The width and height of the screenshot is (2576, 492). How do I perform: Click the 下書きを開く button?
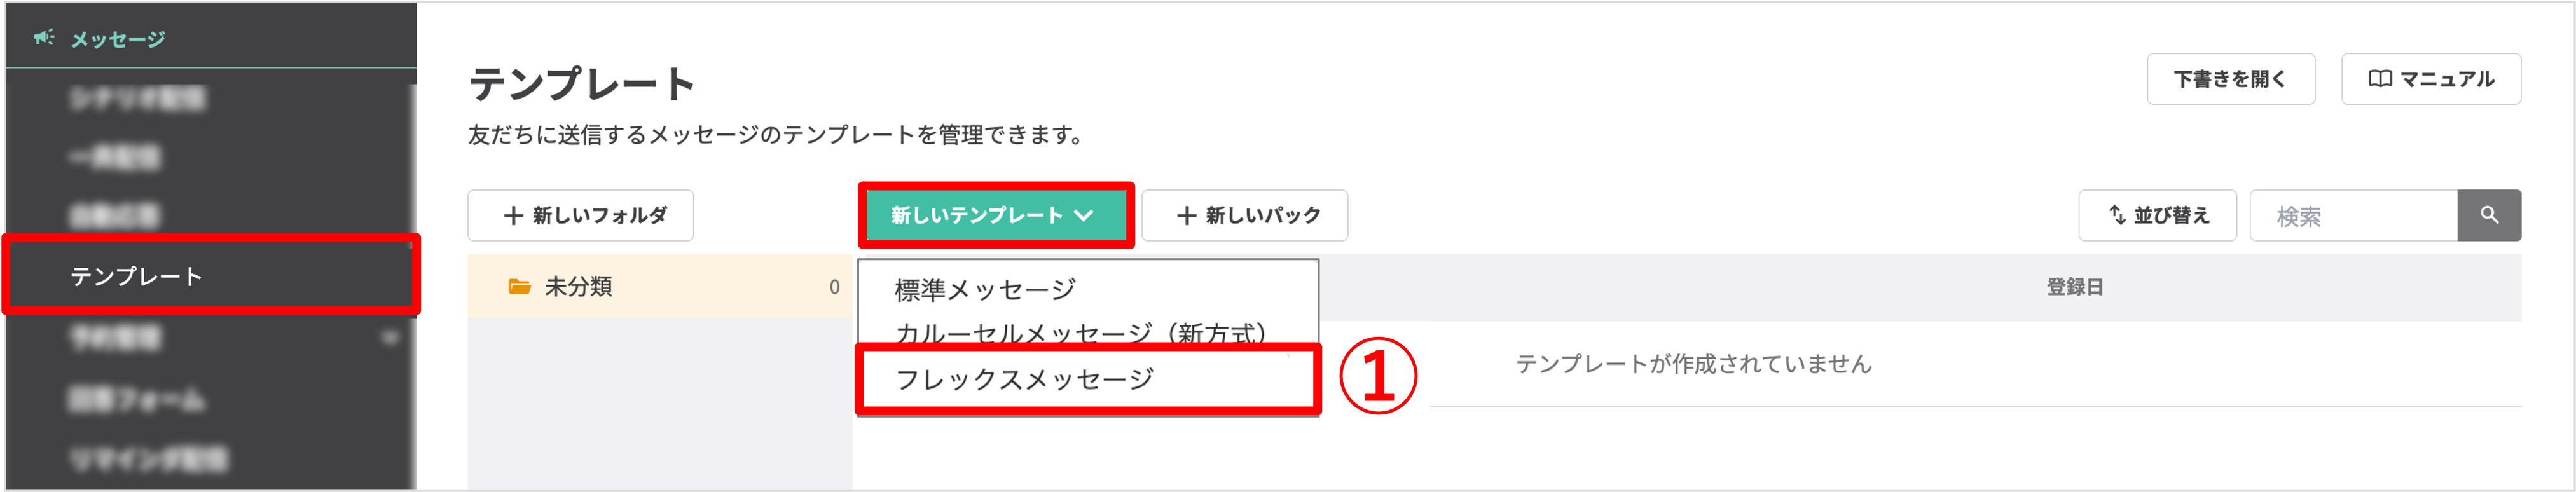pyautogui.click(x=2231, y=78)
